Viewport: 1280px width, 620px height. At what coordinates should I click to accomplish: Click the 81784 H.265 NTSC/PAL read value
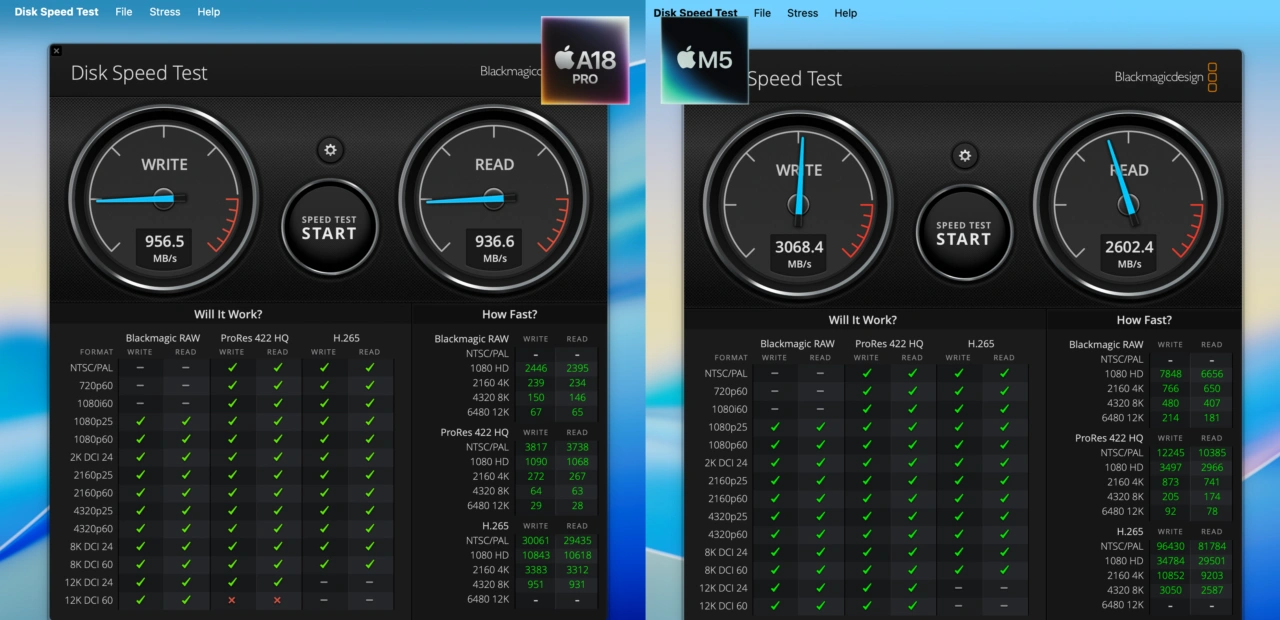(x=1211, y=547)
